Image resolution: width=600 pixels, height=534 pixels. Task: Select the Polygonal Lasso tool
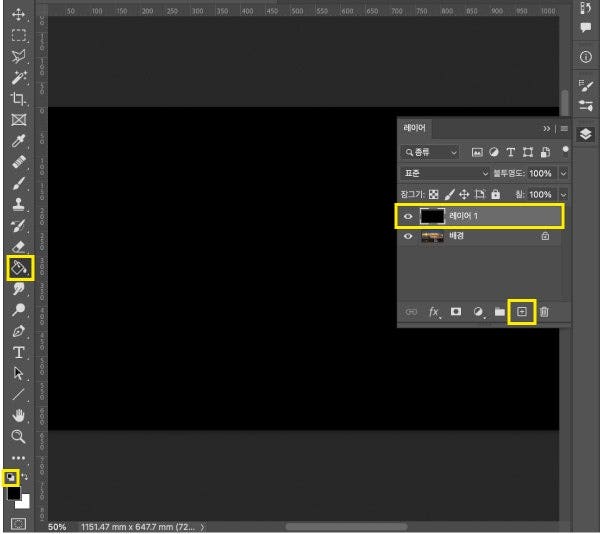18,57
